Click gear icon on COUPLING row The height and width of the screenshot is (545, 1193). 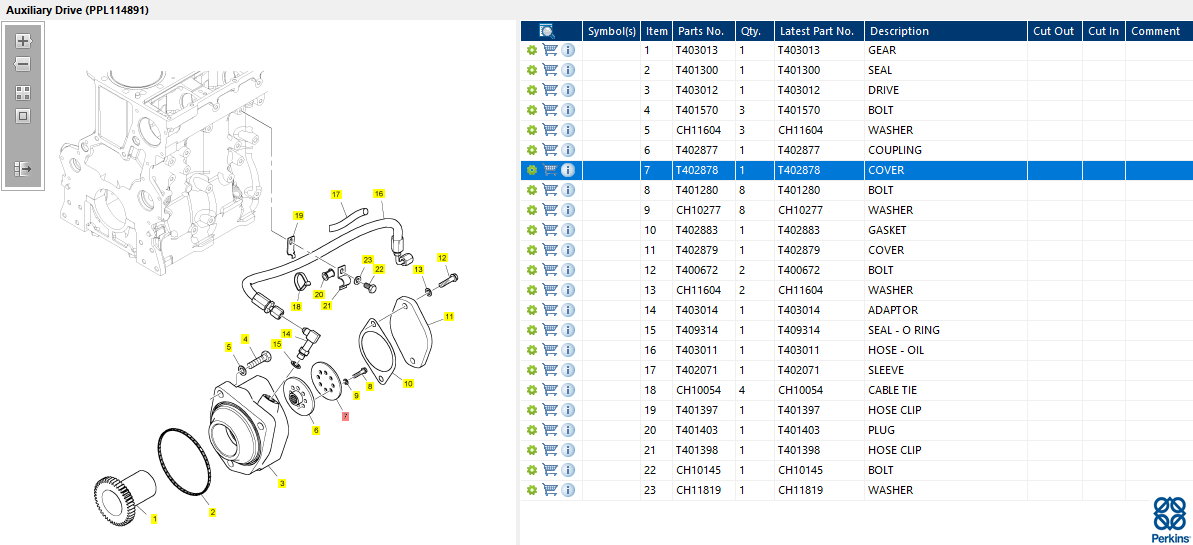[x=532, y=150]
